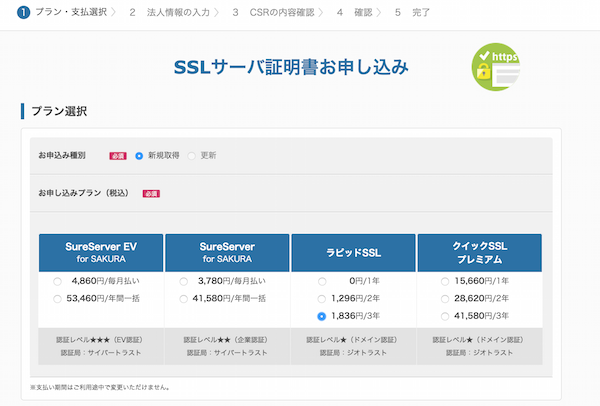
Task: Click ラピッドSSL 認証レベル★（ドメイン認証） text
Action: coord(352,340)
